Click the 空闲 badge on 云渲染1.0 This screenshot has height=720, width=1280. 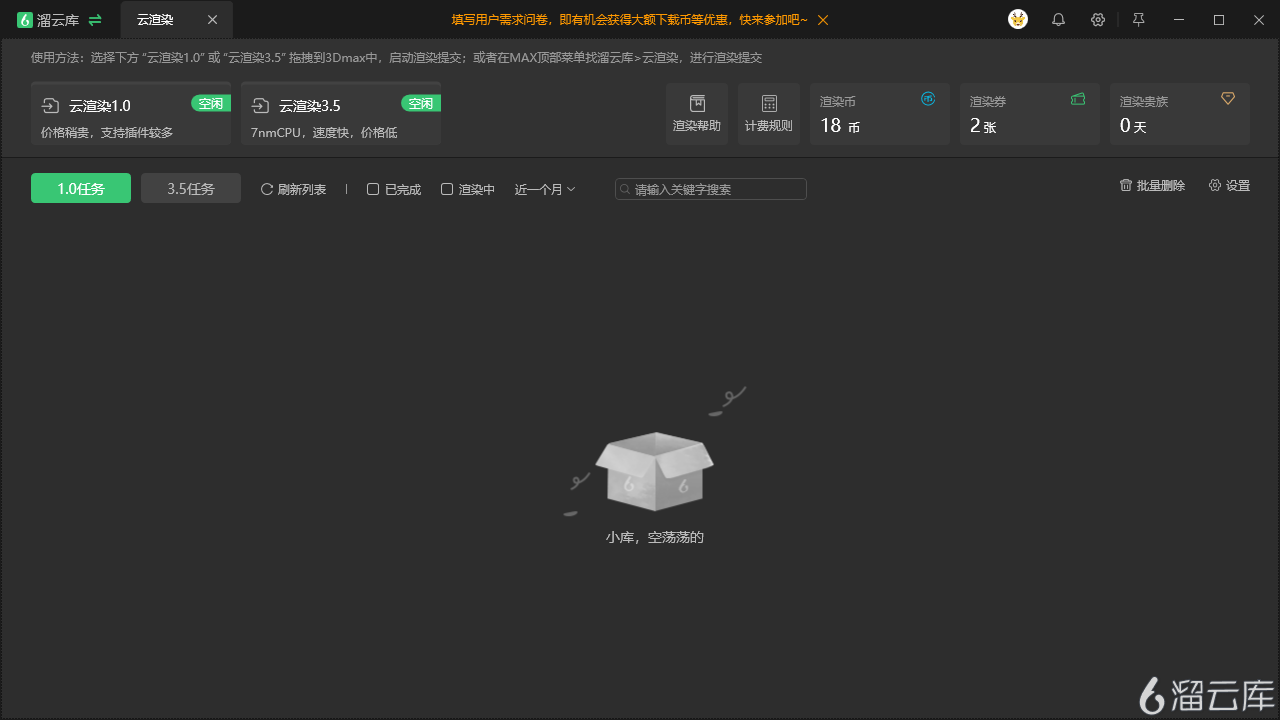click(x=211, y=103)
